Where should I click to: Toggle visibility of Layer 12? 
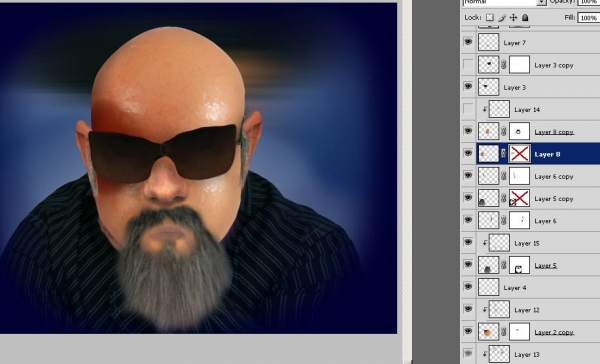(x=468, y=309)
